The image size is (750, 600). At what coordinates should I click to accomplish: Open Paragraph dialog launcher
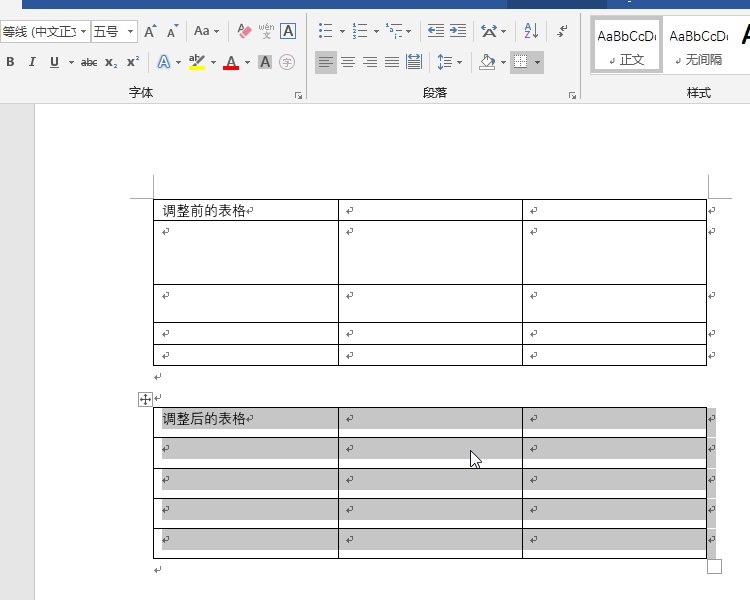572,96
